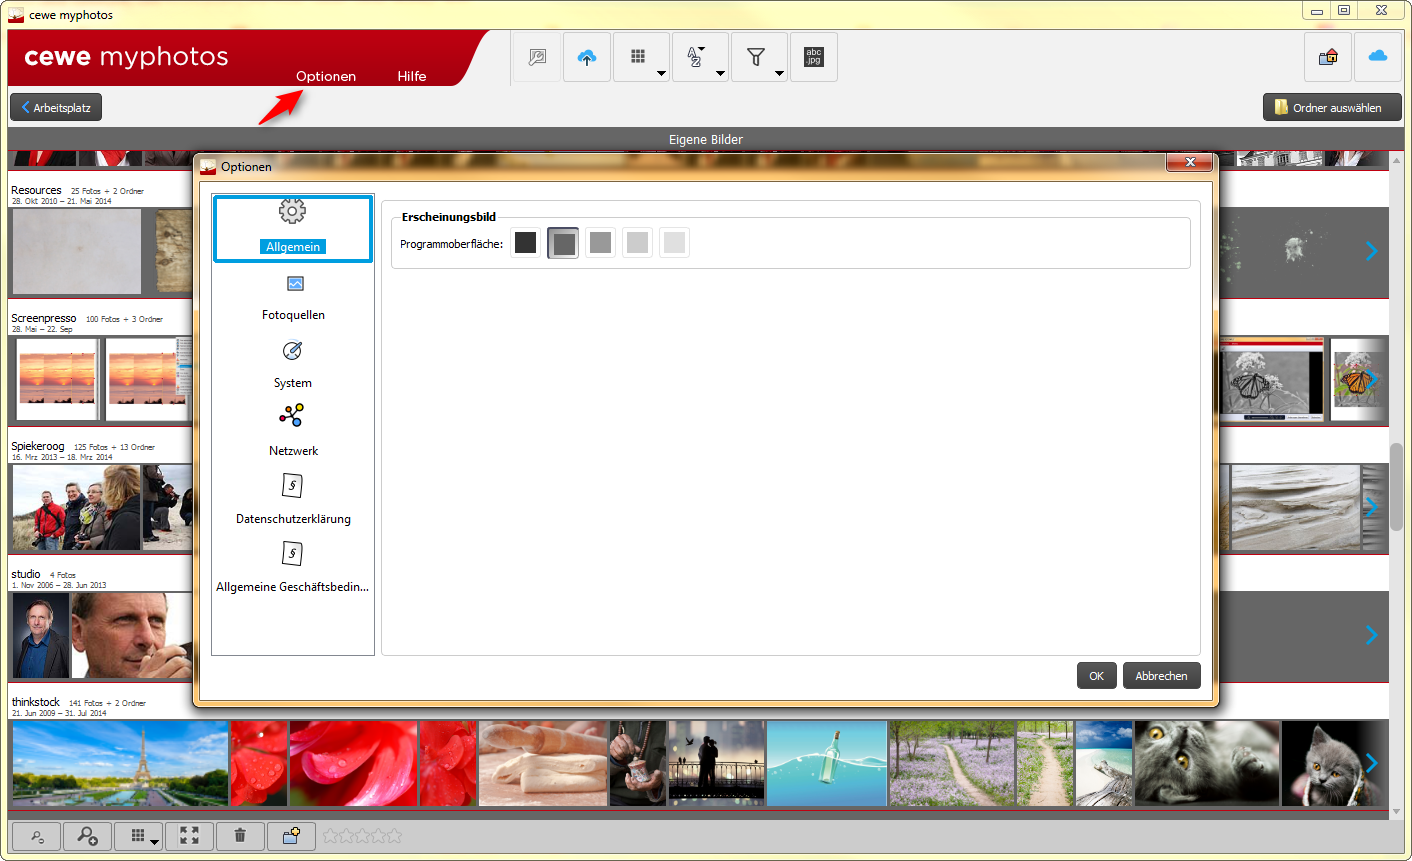Click the vertical scrollbar thumb
Screen dimensions: 1412x861
[1396, 486]
